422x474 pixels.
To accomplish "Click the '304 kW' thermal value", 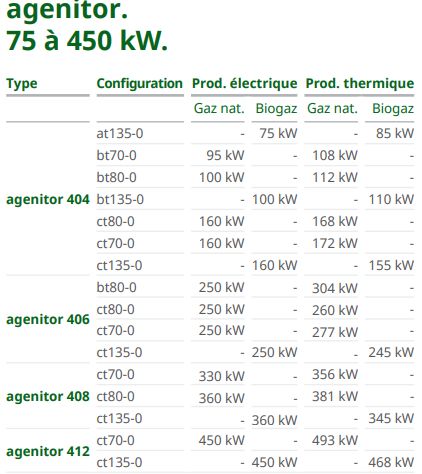I will tap(335, 288).
